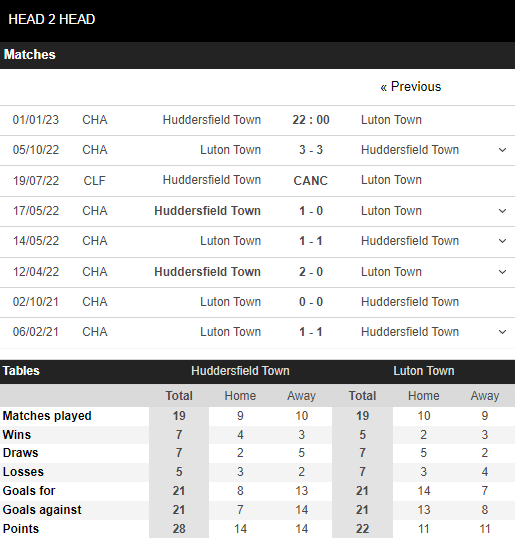This screenshot has height=555, width=515.
Task: Open Huddersfield Town team link in 01/01/23 row
Action: pyautogui.click(x=212, y=120)
